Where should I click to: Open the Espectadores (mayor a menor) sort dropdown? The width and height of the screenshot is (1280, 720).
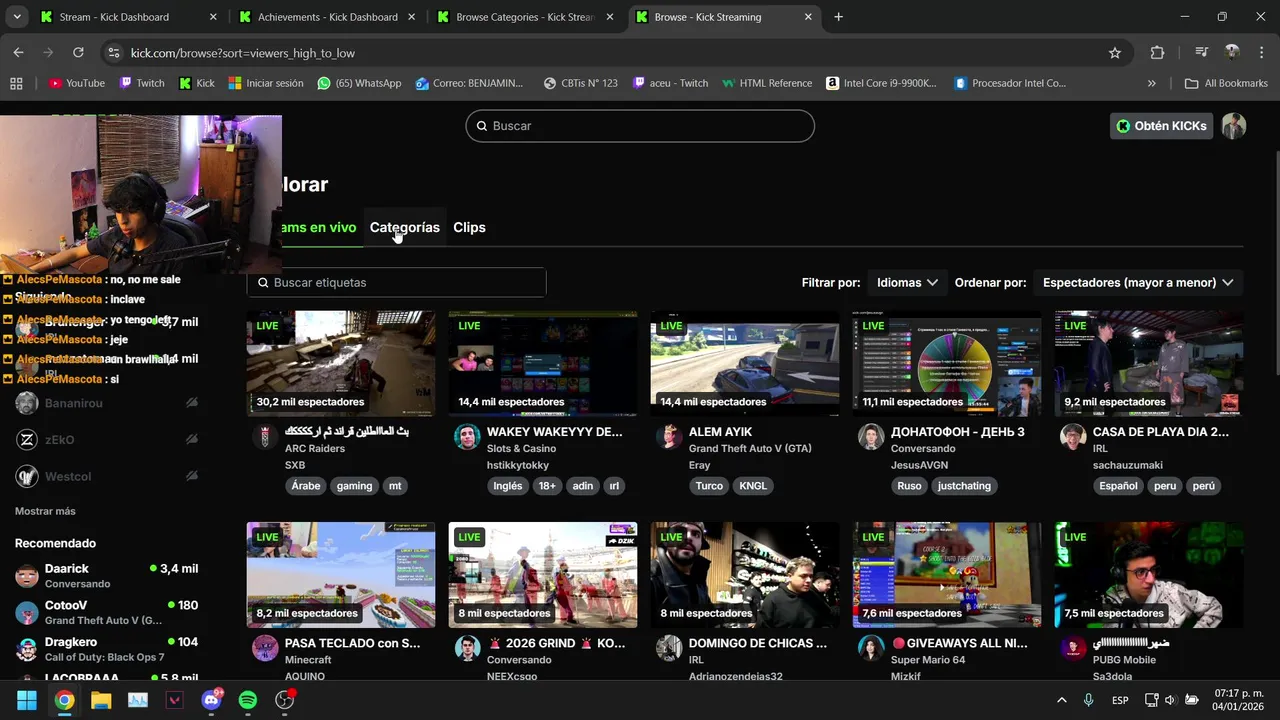pos(1138,282)
